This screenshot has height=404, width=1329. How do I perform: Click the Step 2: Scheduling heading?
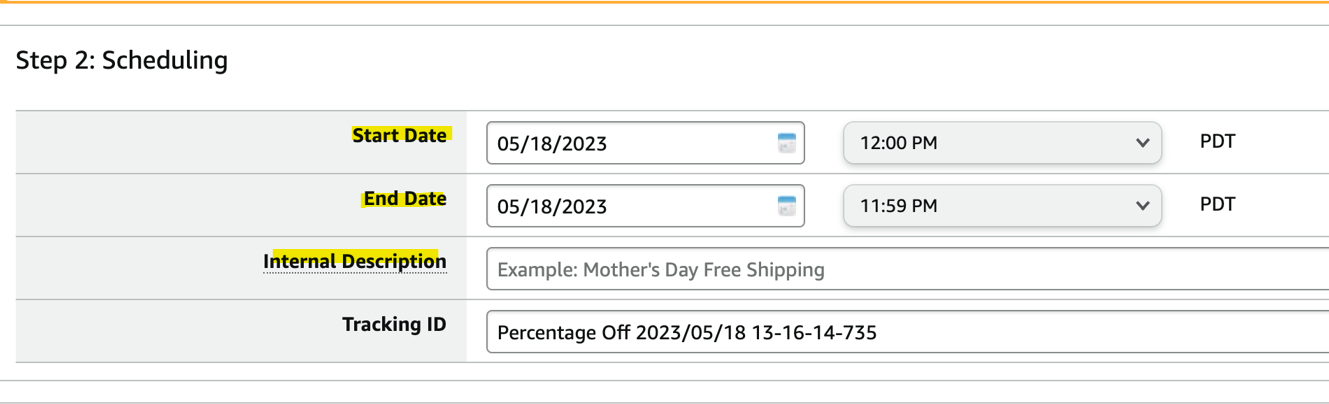point(122,61)
